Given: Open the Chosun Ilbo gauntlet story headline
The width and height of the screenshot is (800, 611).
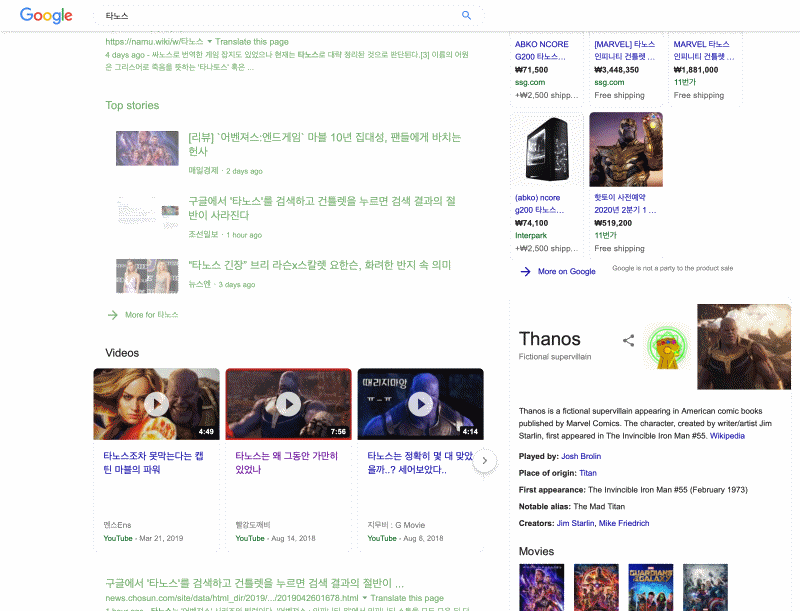Looking at the screenshot, I should pyautogui.click(x=321, y=208).
